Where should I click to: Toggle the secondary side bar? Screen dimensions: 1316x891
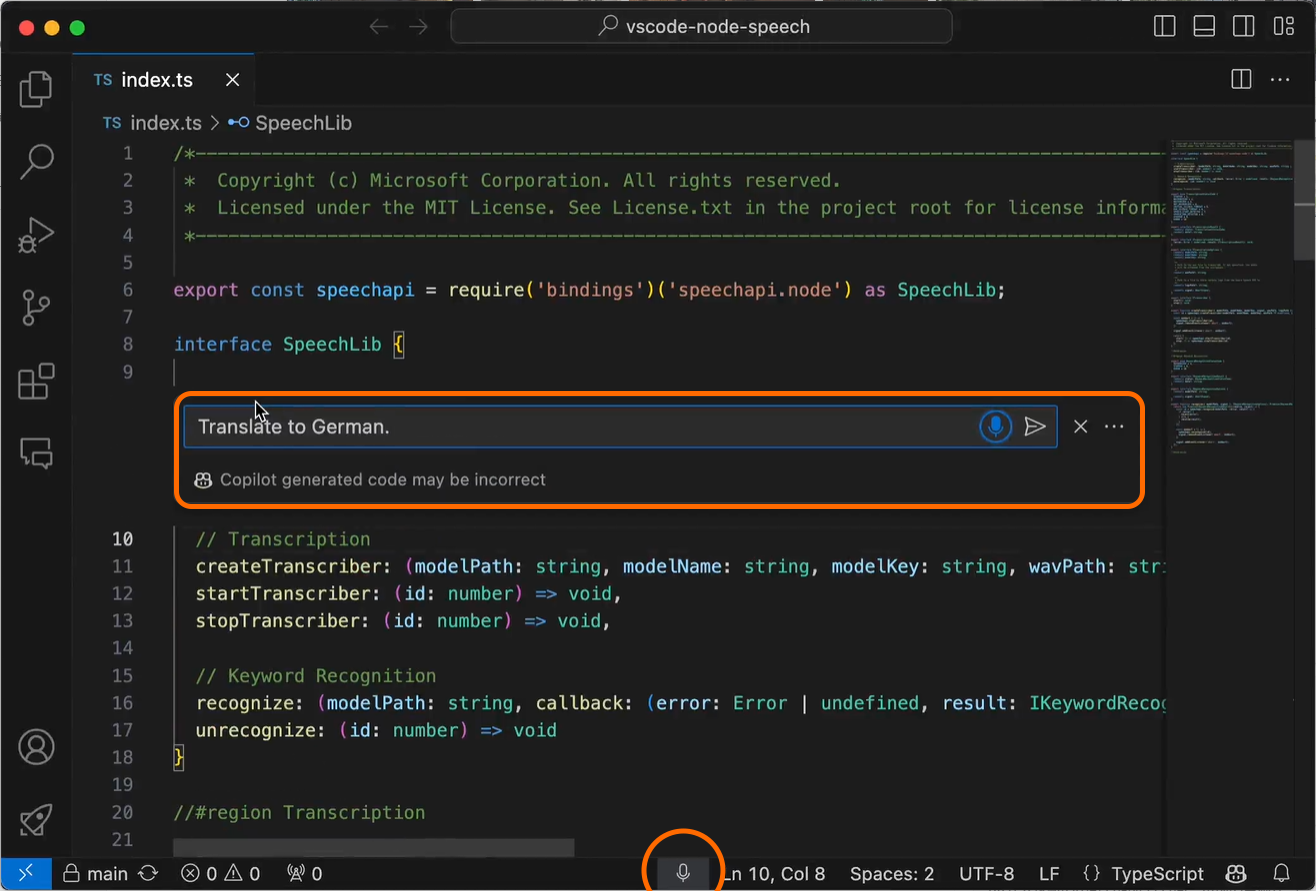1243,26
